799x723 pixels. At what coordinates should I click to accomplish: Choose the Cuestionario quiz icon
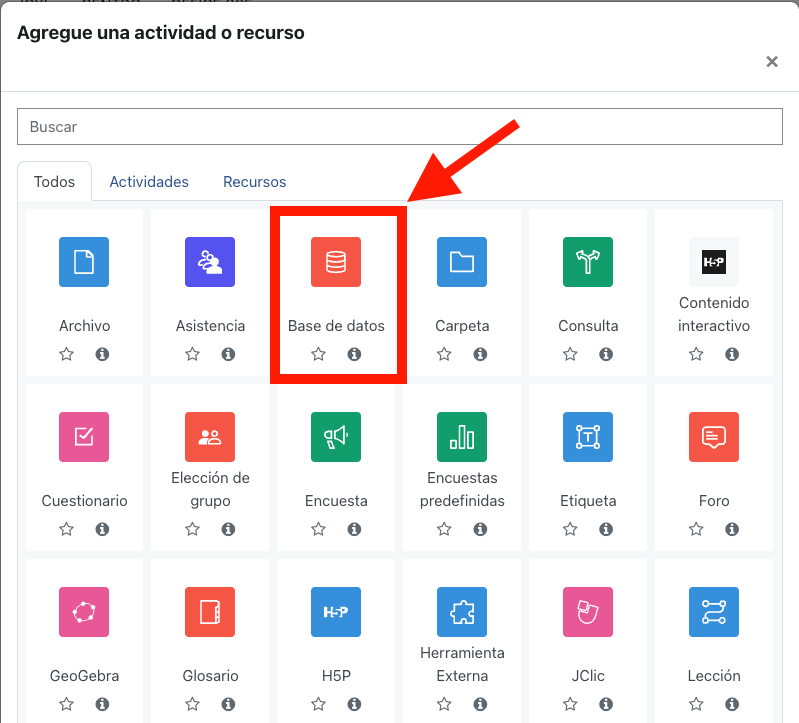coord(84,437)
